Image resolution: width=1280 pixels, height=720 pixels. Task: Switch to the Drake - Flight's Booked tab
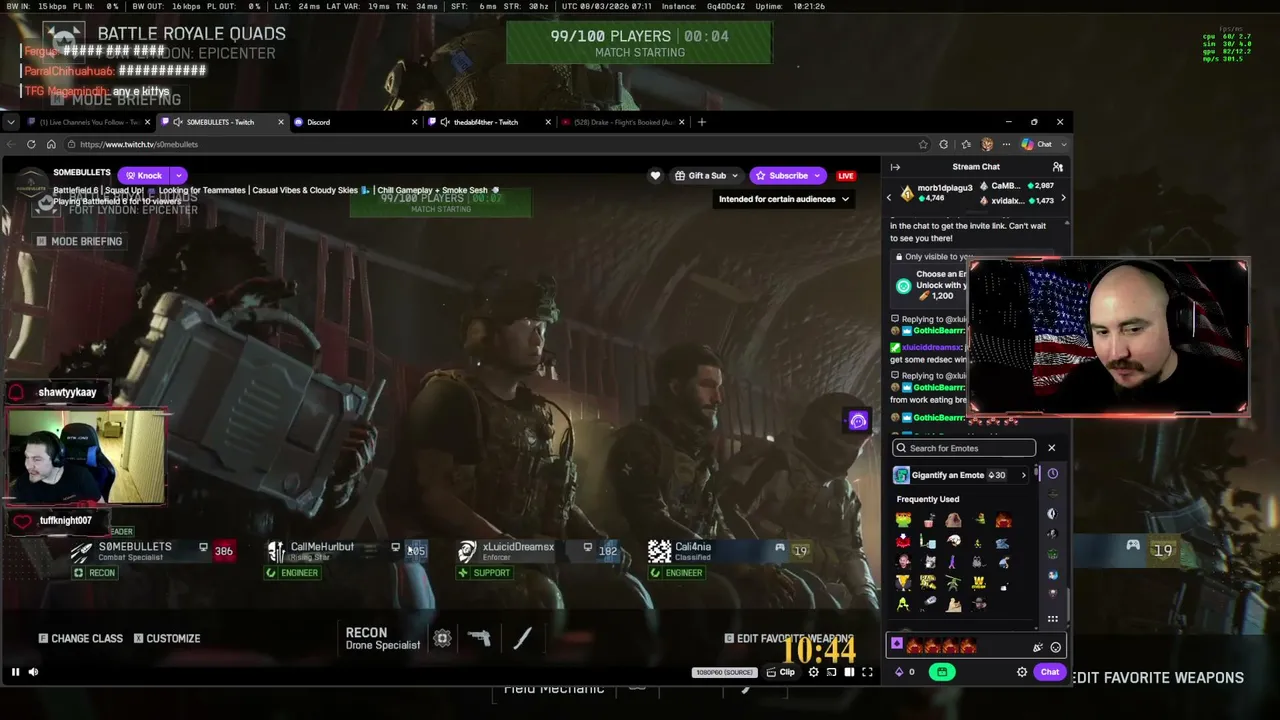point(622,122)
